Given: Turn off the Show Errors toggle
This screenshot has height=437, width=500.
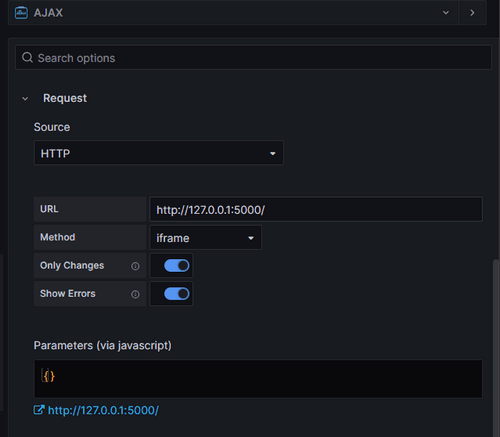Looking at the screenshot, I should (176, 294).
